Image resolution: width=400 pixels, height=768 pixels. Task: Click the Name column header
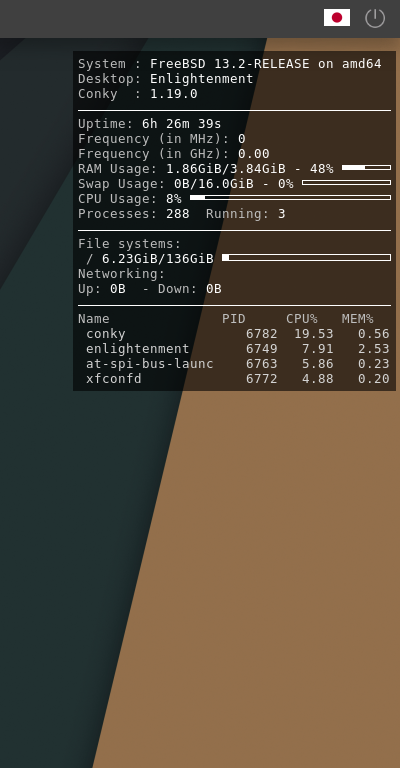click(94, 319)
